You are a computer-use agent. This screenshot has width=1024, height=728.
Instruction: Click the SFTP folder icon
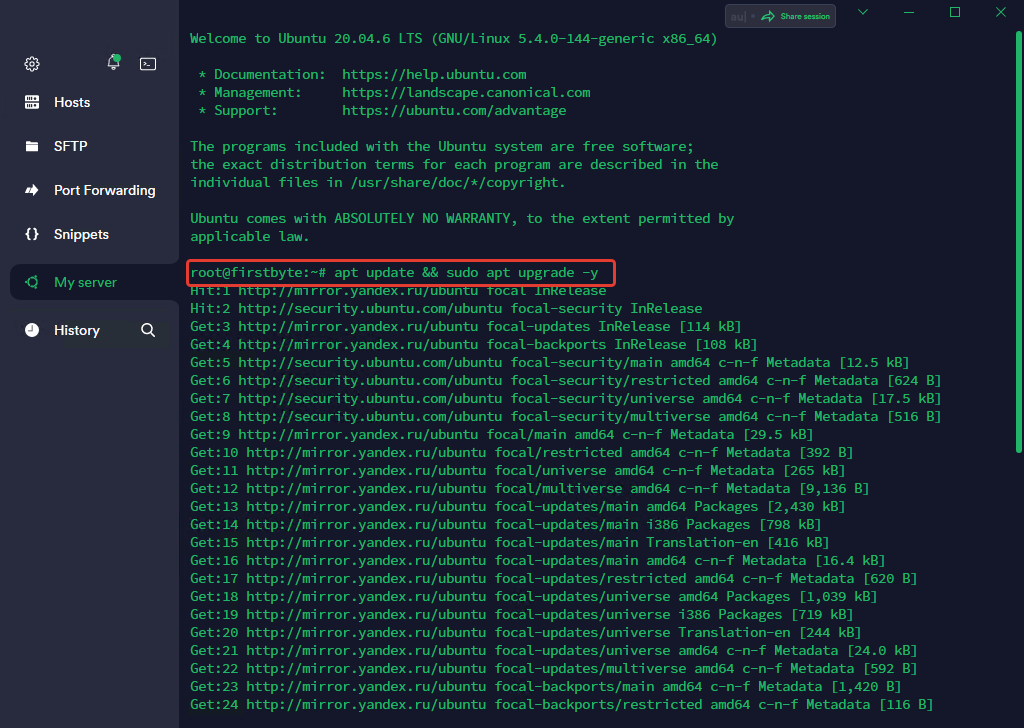tap(32, 146)
